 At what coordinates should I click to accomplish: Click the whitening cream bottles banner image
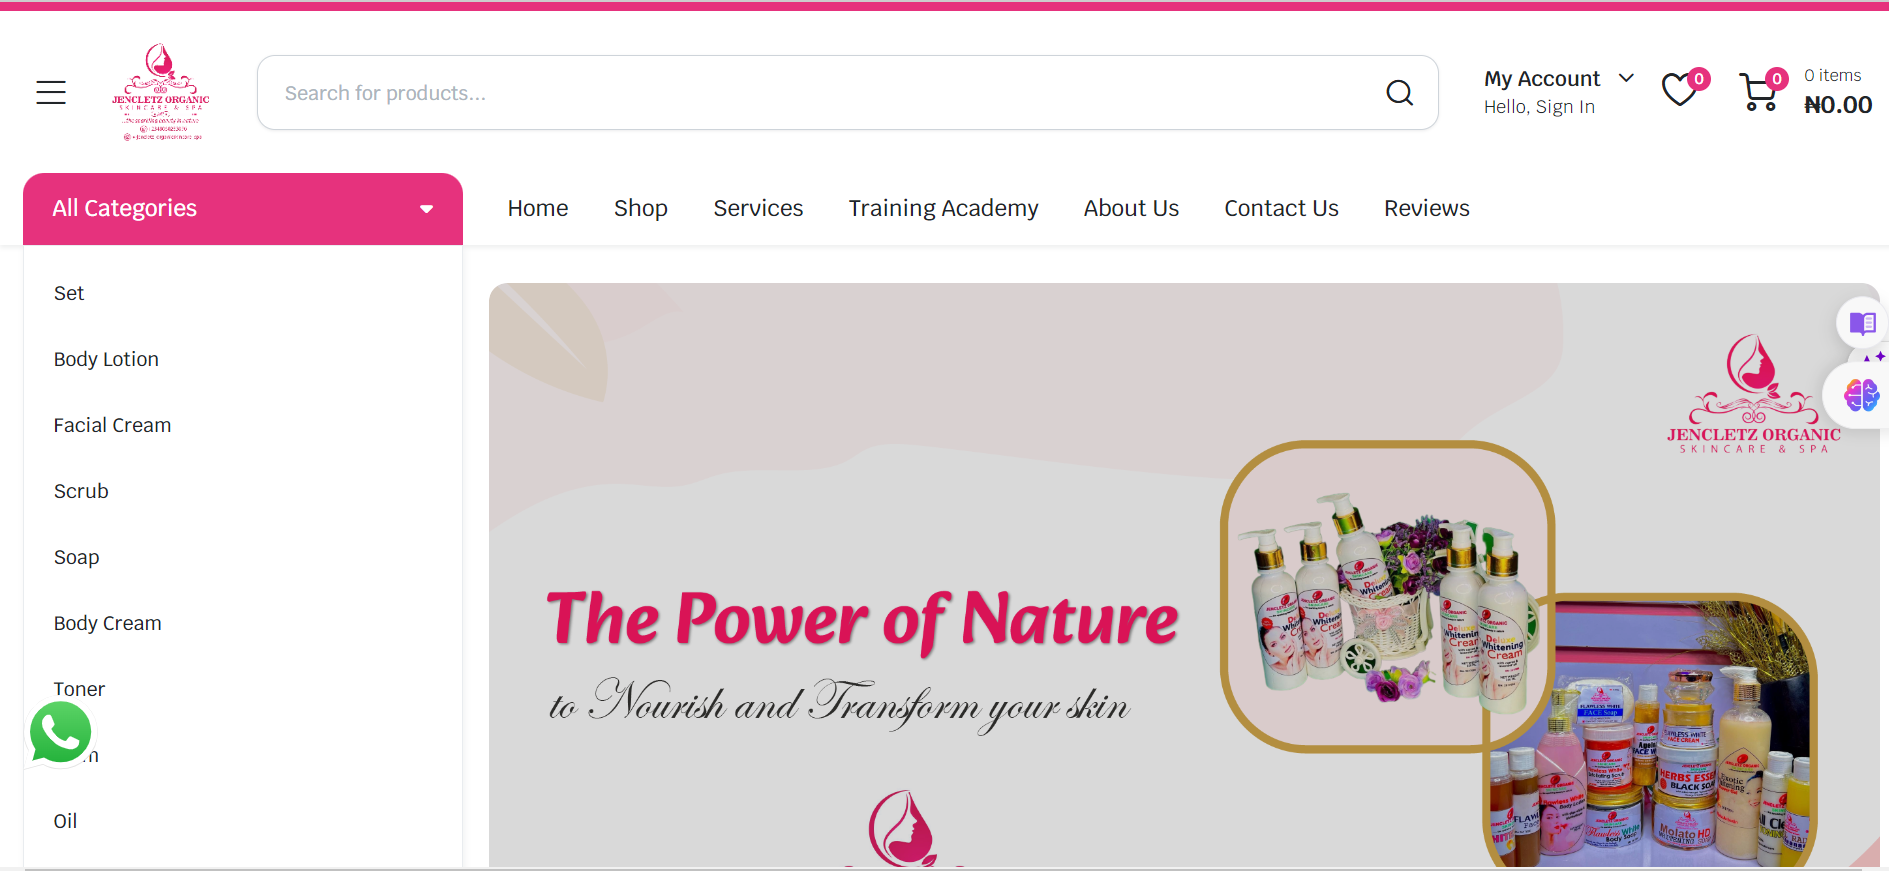(x=1387, y=596)
